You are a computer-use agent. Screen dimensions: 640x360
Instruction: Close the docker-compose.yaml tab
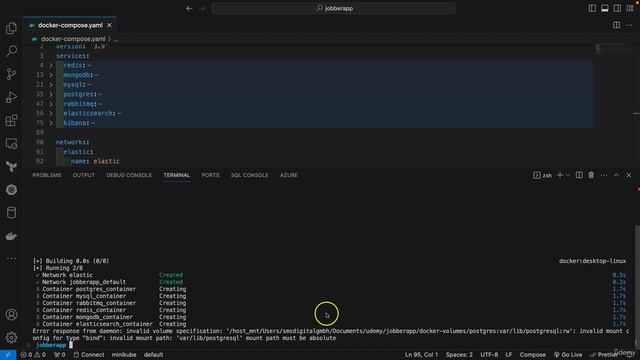click(109, 25)
